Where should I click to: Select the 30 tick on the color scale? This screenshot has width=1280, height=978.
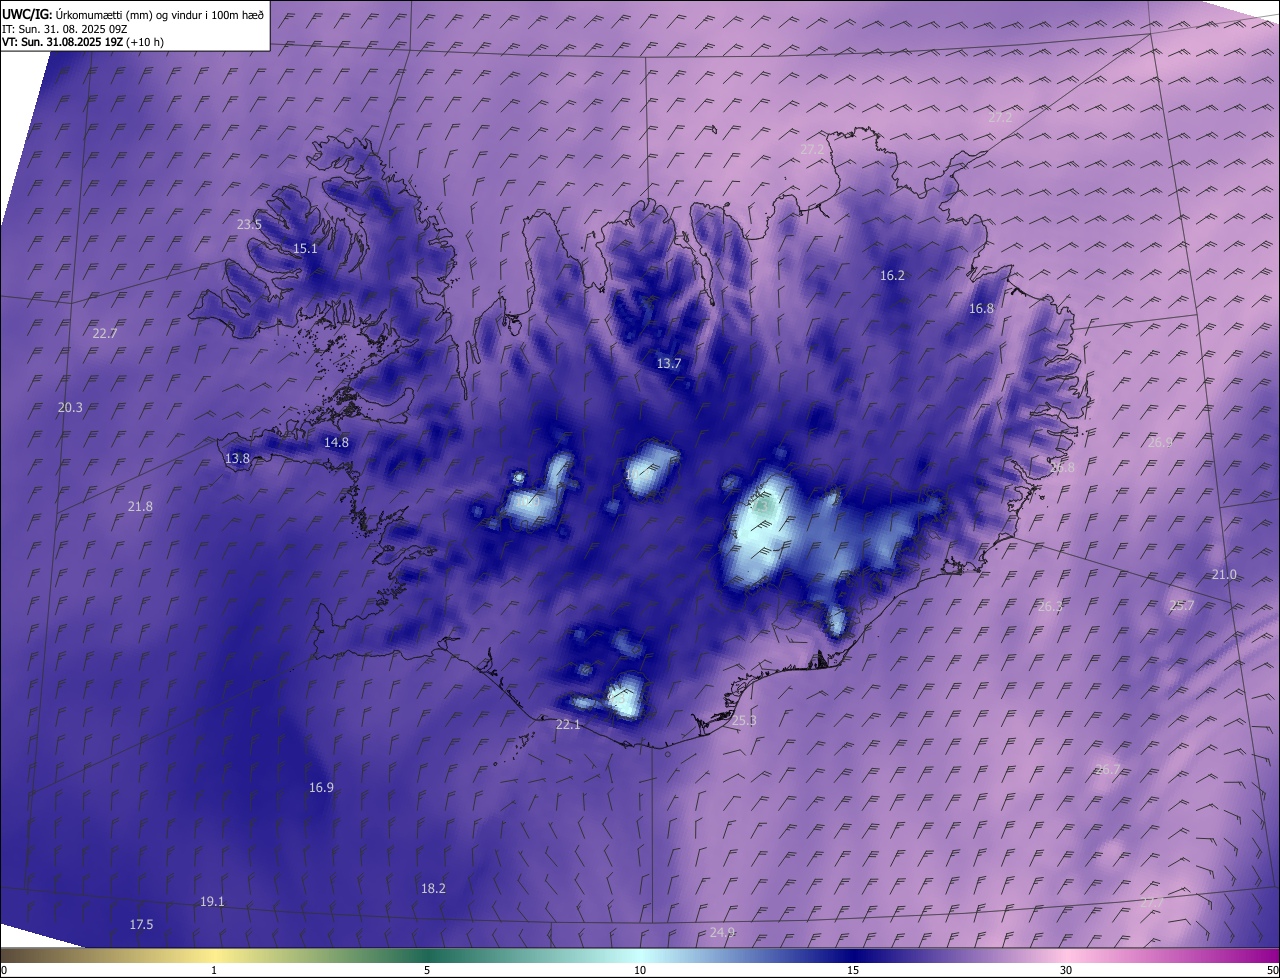(1066, 971)
